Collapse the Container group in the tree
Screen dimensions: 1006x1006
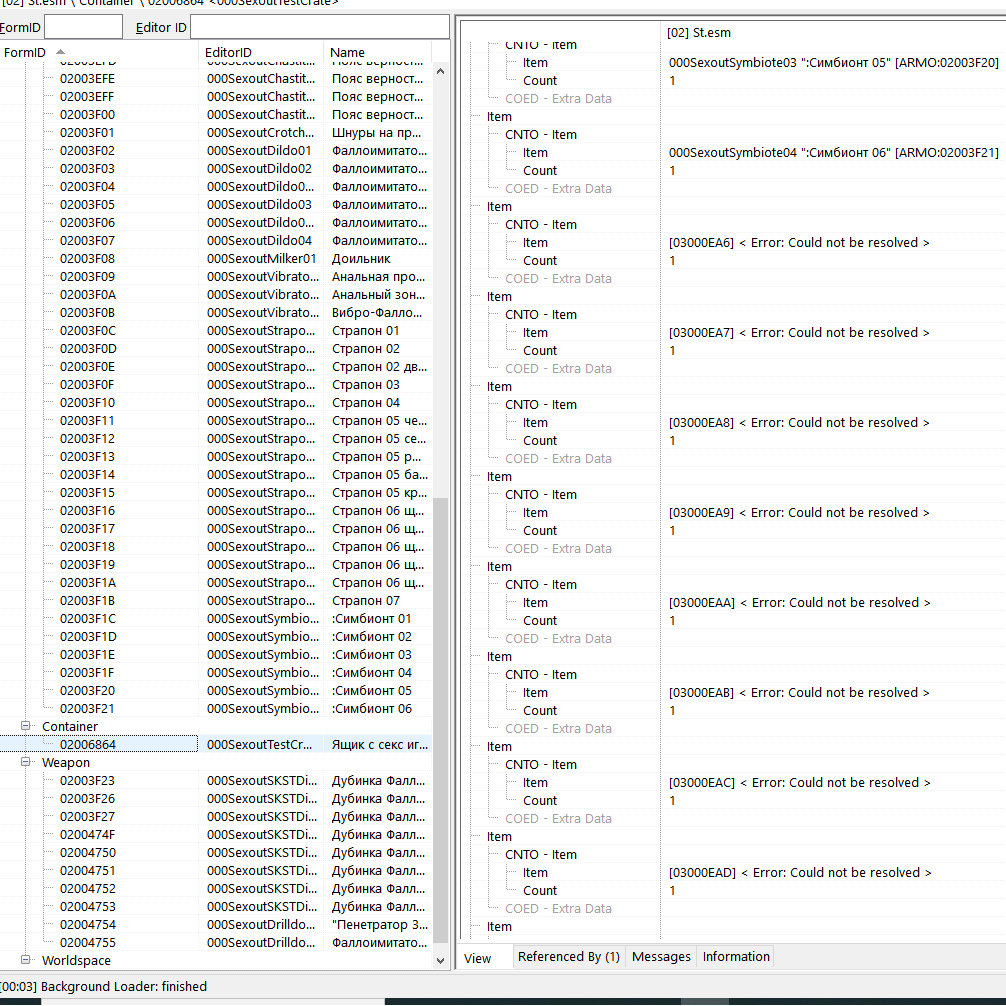(27, 726)
